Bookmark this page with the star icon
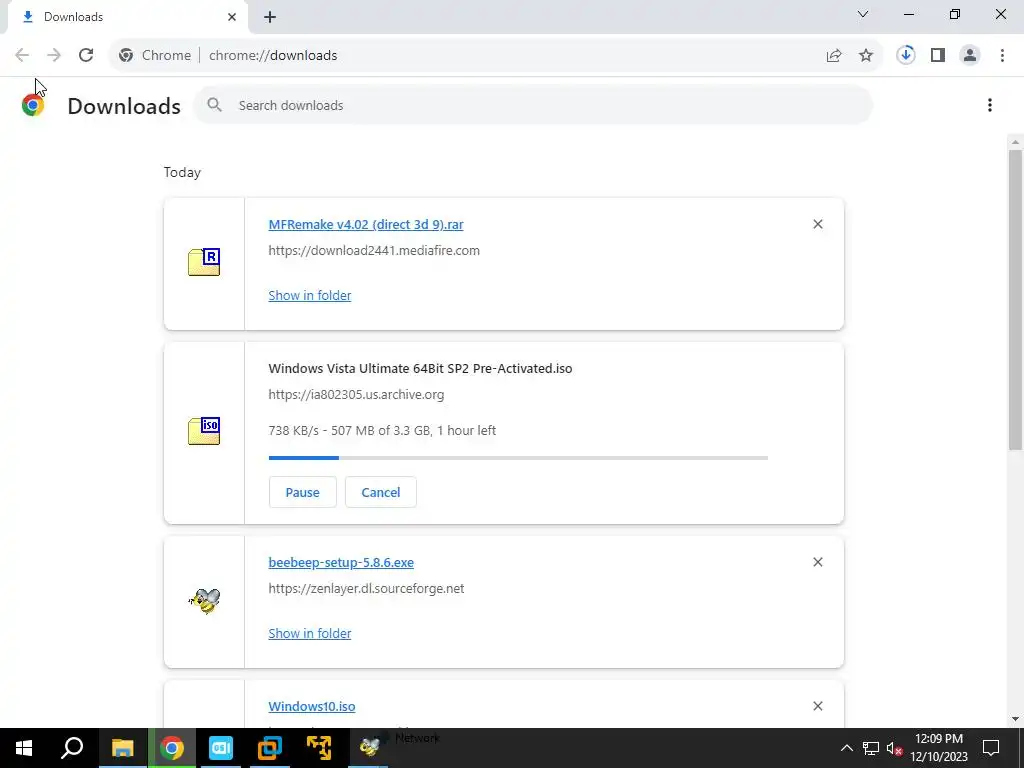 coord(866,56)
